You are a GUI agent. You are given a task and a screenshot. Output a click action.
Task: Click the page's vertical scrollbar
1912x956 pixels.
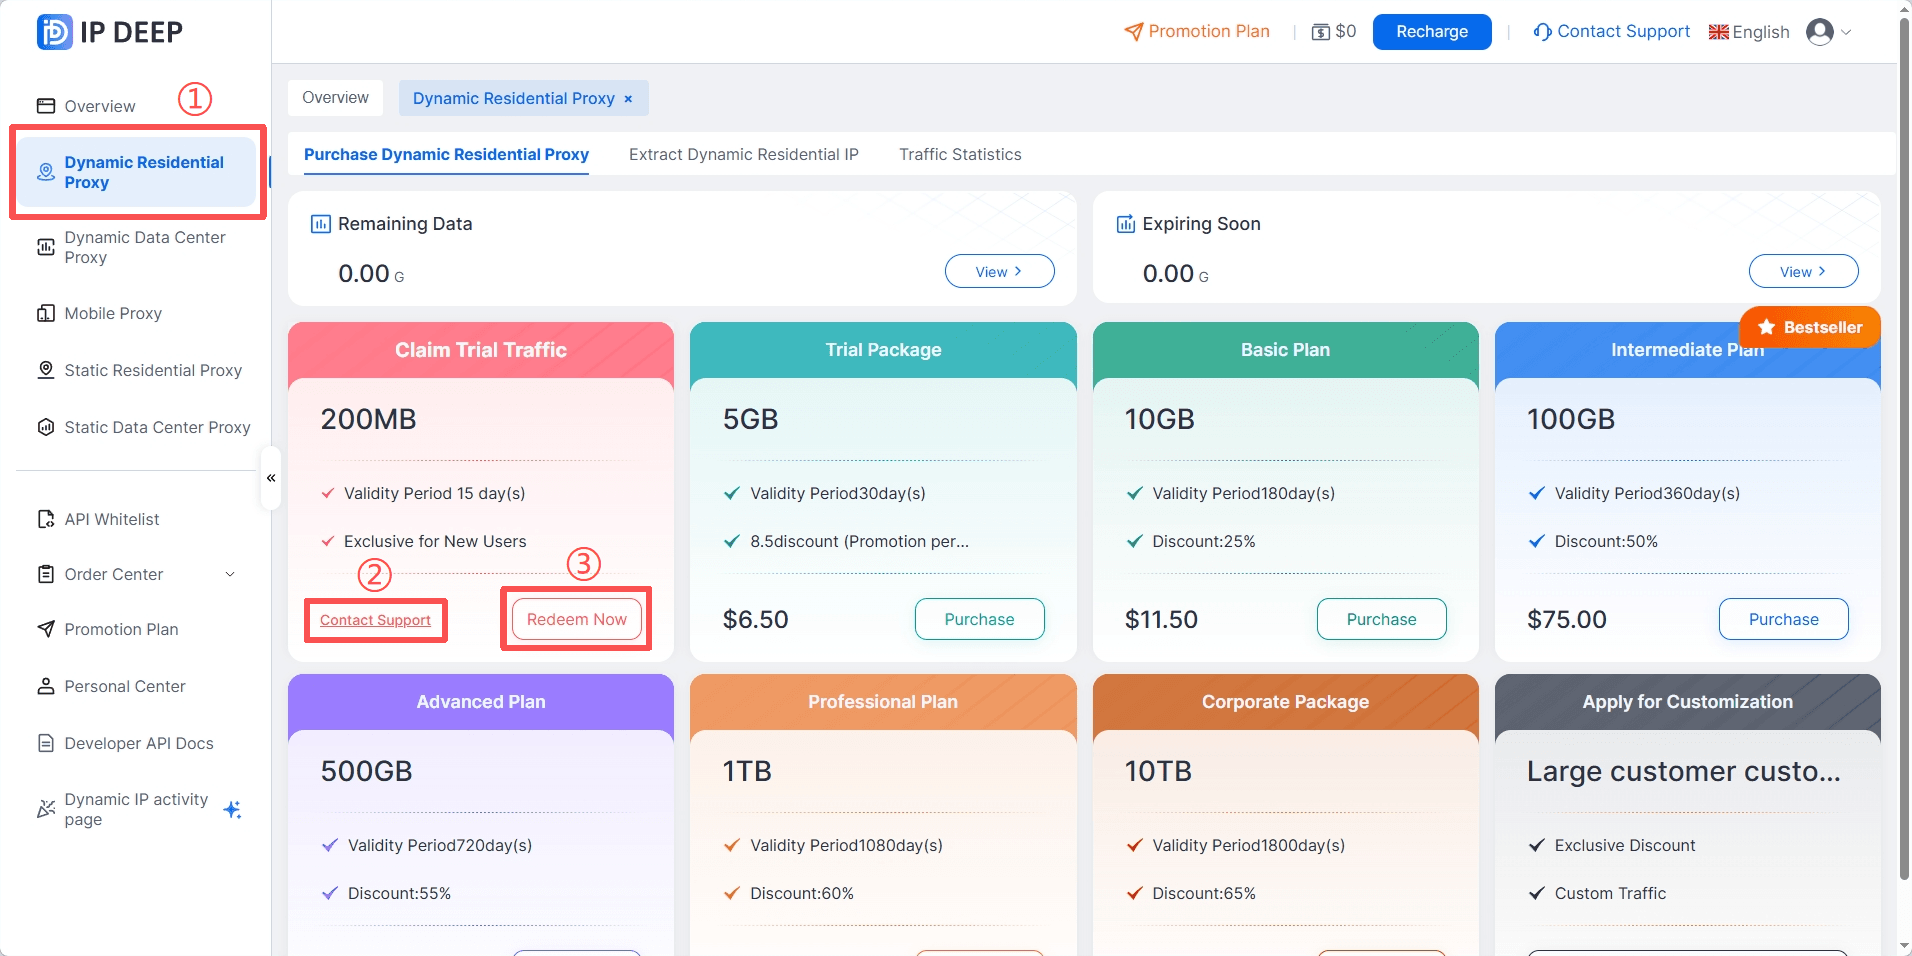tap(1904, 450)
